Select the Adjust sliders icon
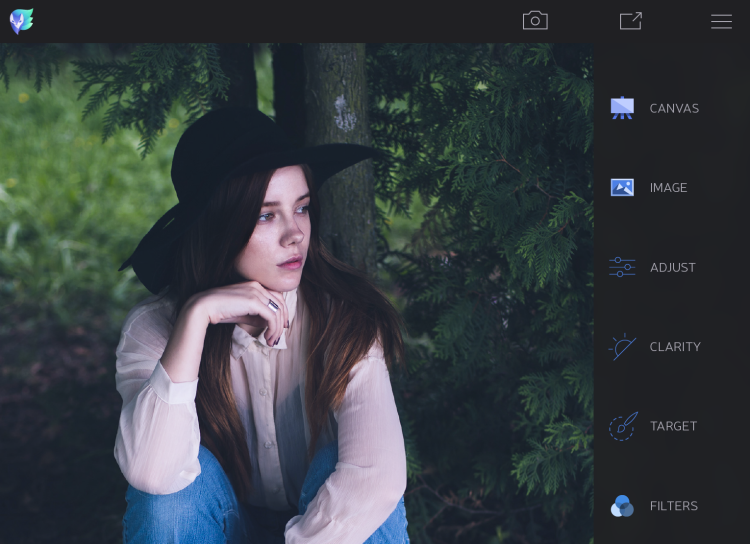 pos(622,267)
